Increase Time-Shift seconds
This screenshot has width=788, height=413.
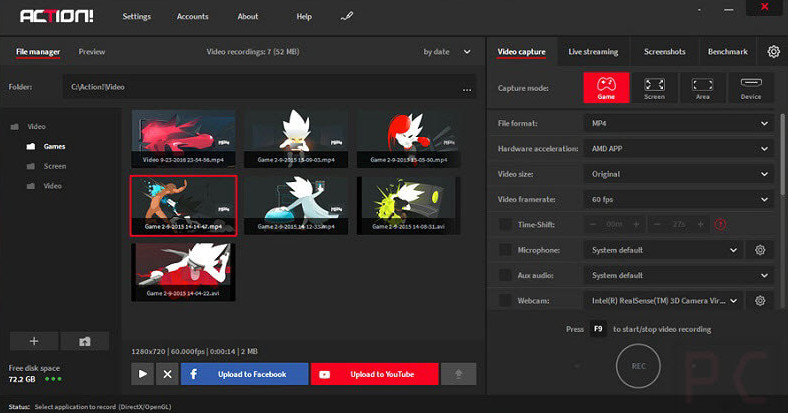[x=701, y=224]
